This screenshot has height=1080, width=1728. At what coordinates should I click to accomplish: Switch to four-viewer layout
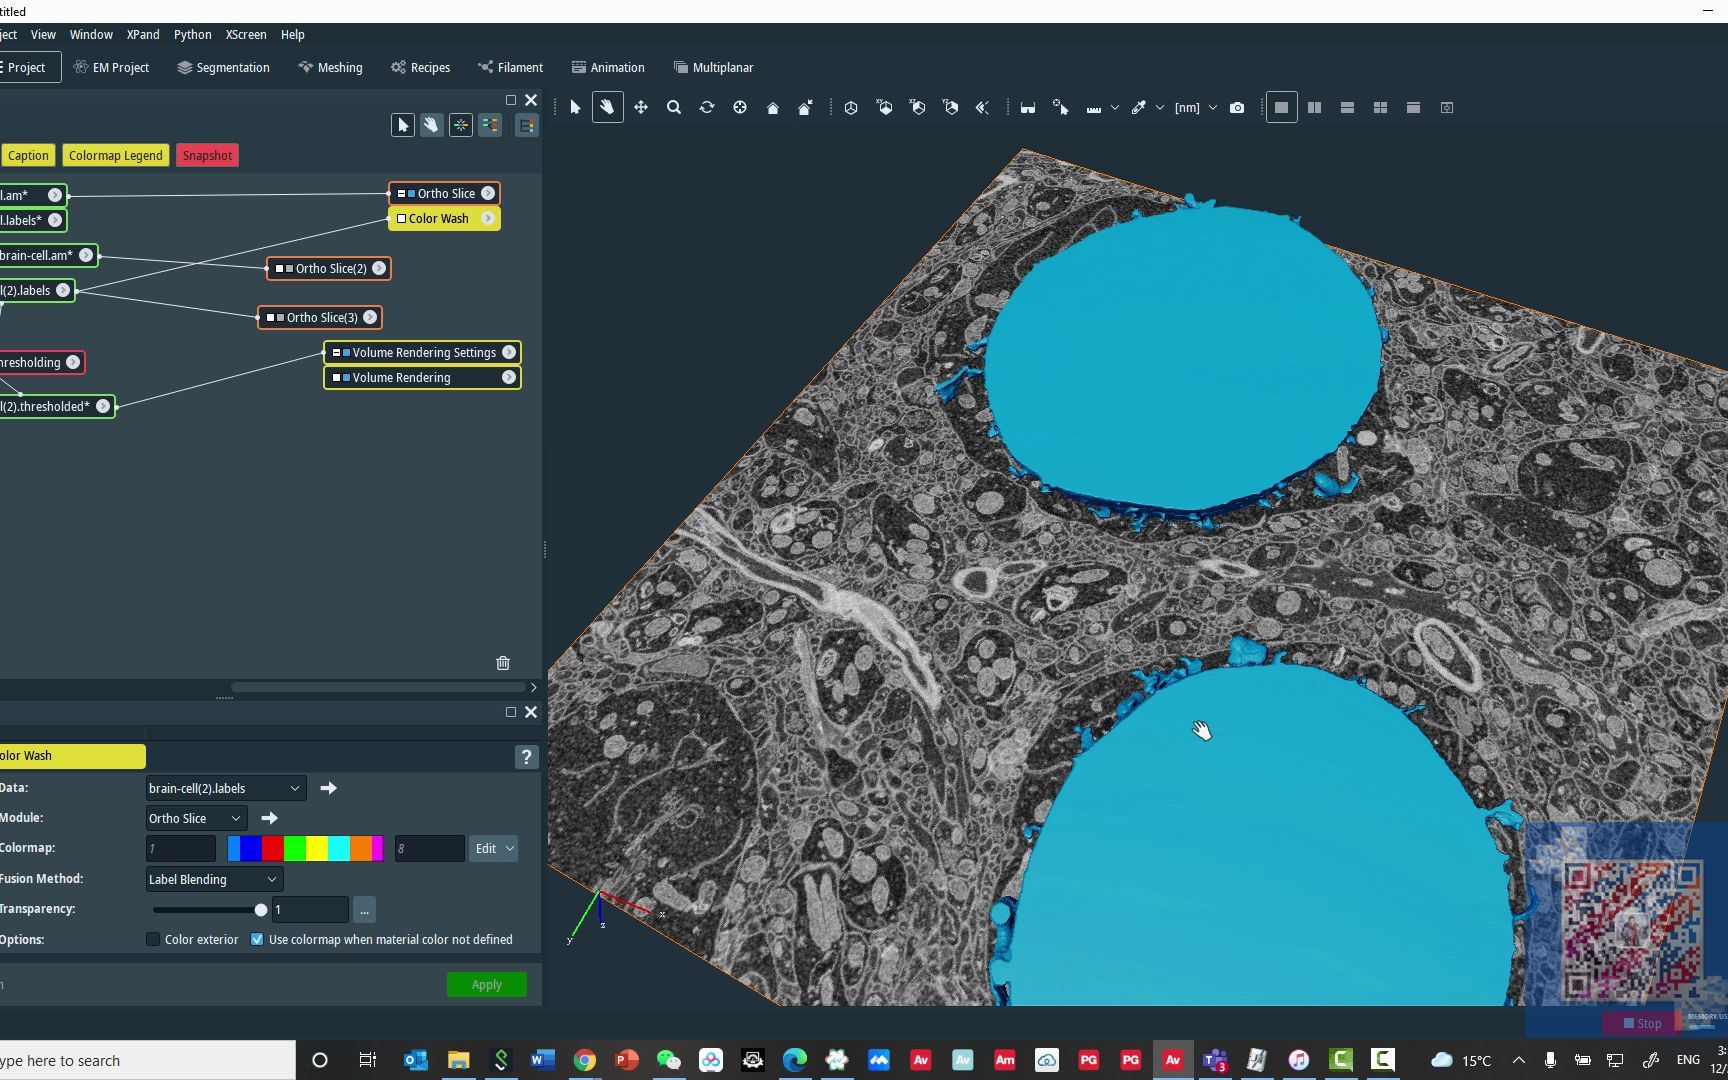[x=1380, y=108]
